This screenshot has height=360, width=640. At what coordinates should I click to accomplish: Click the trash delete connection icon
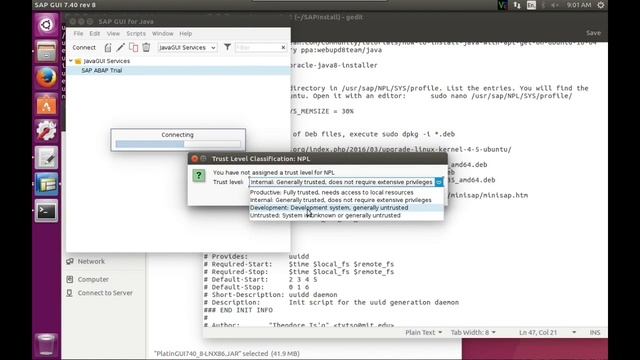146,47
